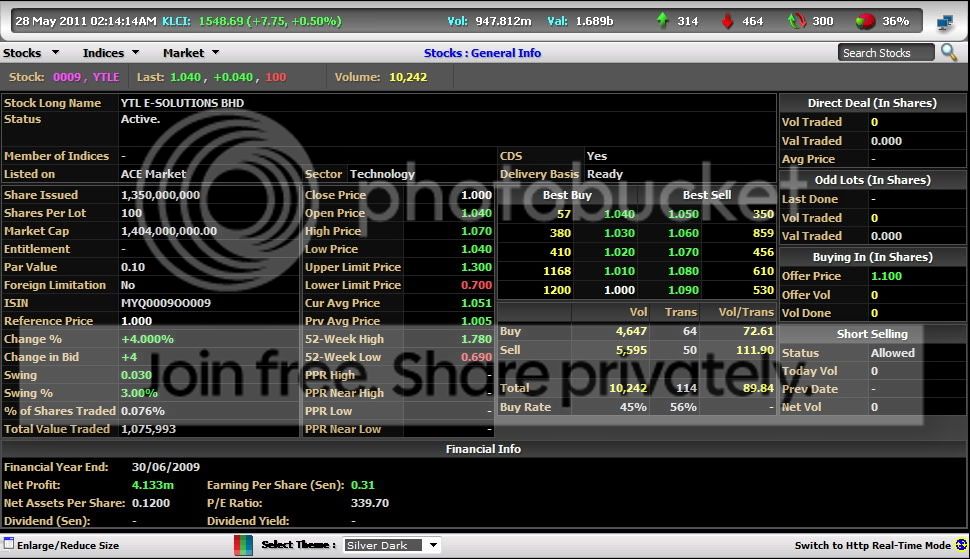Click the Search Stocks input field
The image size is (970, 559).
(x=886, y=53)
